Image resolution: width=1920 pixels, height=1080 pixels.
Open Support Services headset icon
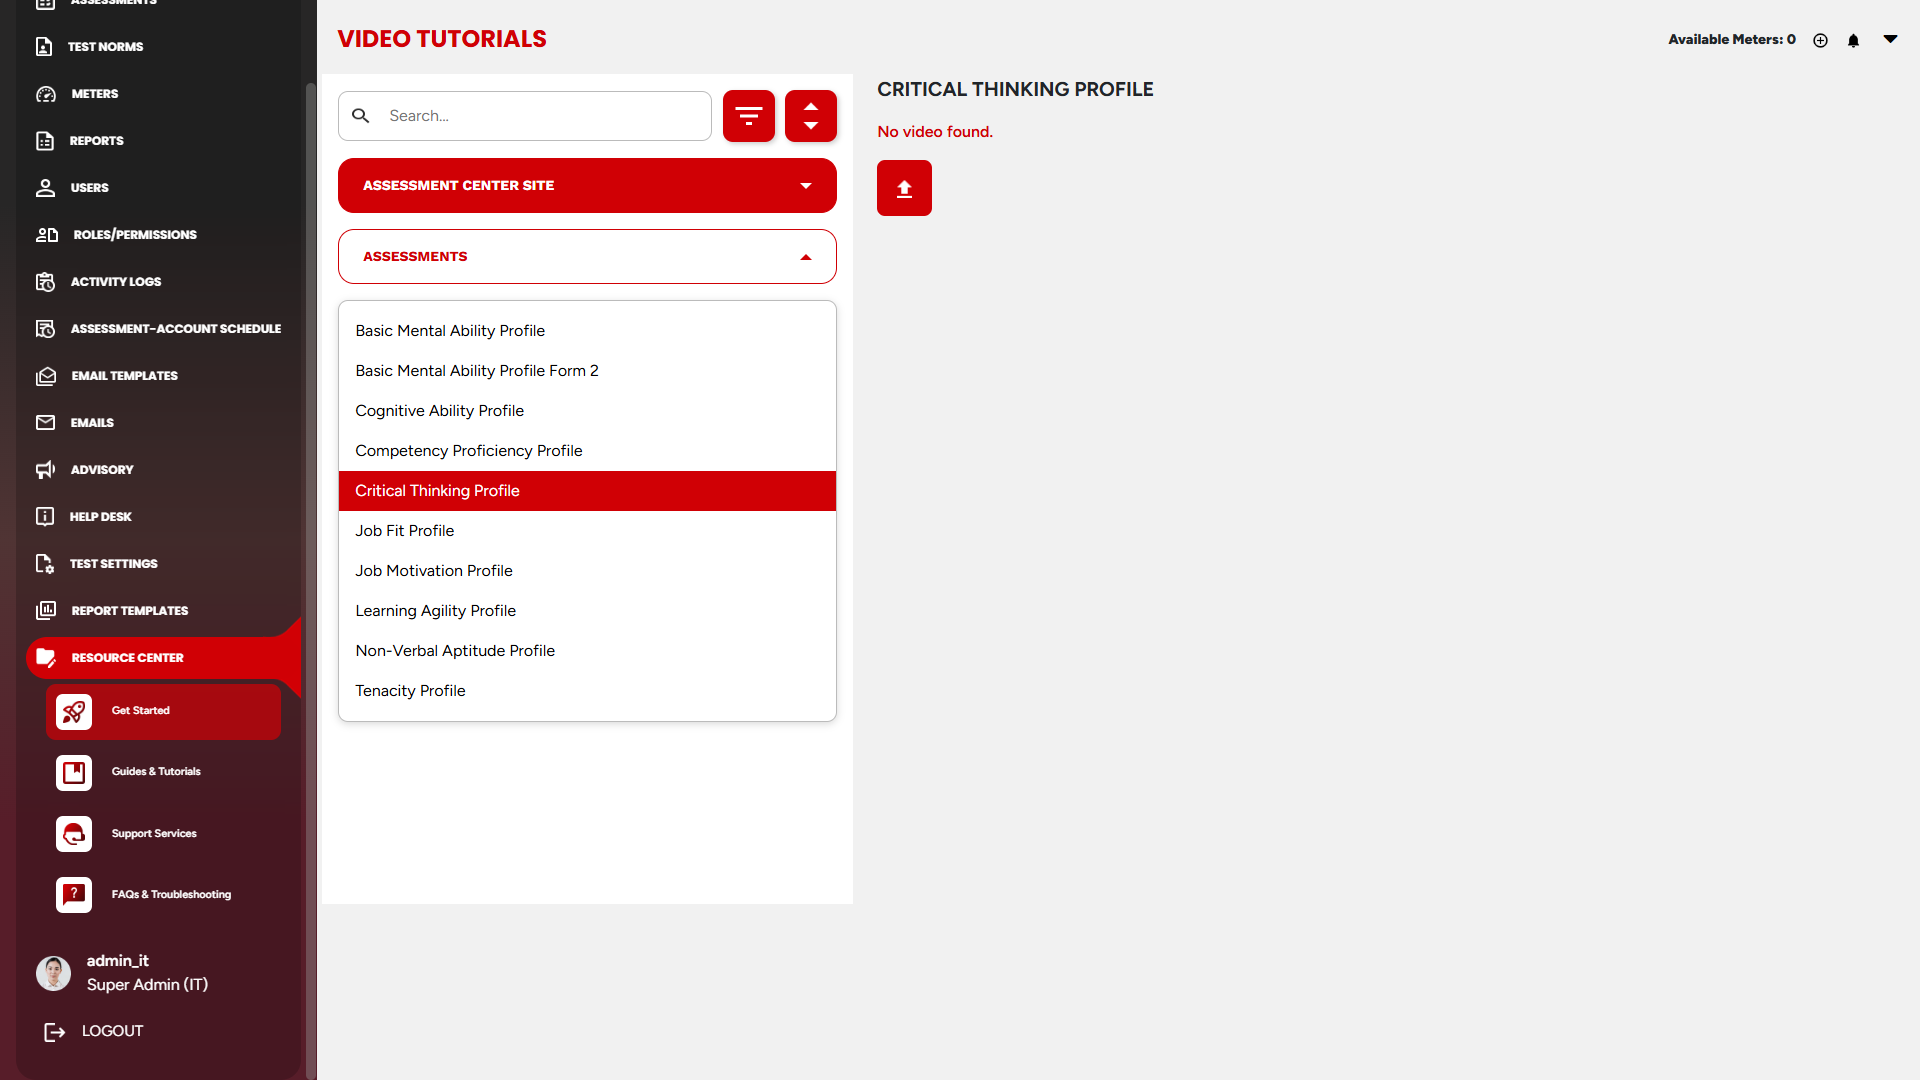click(74, 834)
